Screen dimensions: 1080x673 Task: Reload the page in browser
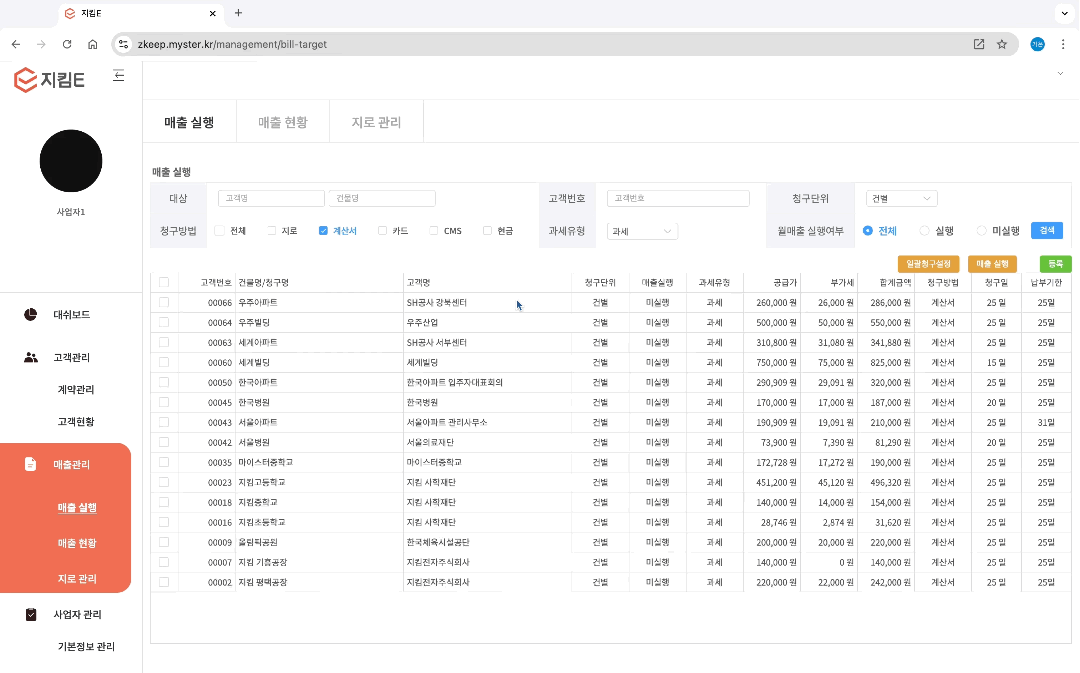click(67, 44)
